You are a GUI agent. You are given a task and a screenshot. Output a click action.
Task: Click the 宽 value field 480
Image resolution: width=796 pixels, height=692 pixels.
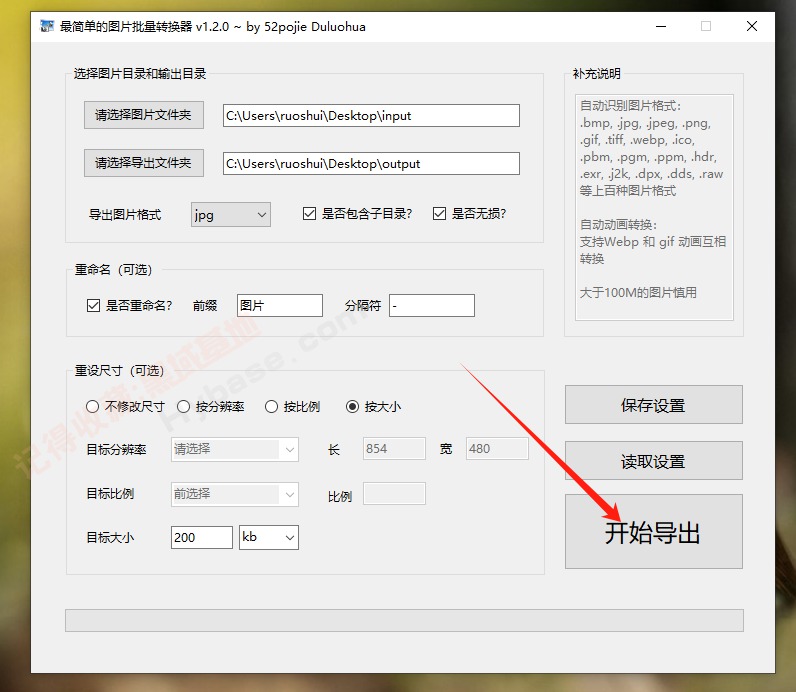(x=498, y=449)
